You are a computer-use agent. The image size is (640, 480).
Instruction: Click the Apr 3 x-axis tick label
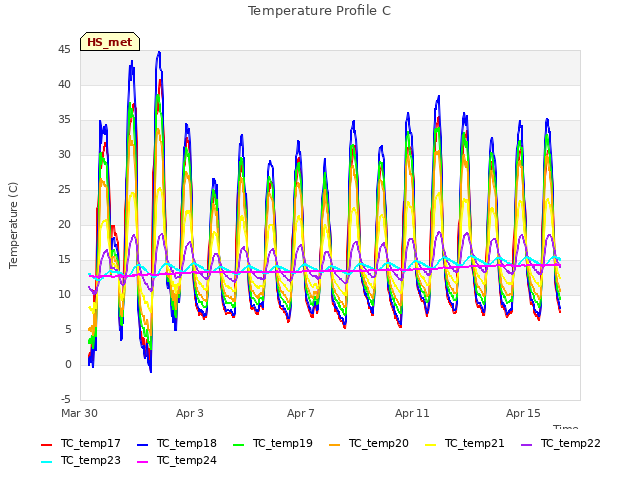click(190, 413)
